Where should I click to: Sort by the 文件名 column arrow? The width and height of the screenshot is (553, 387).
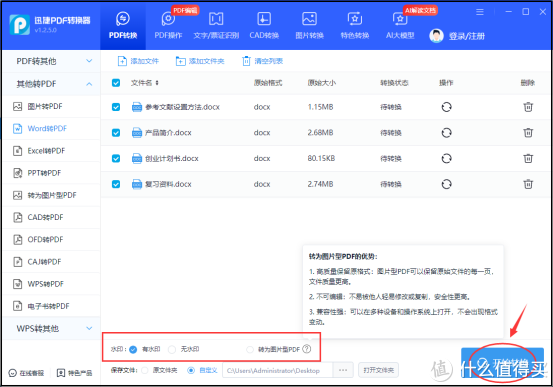click(157, 83)
